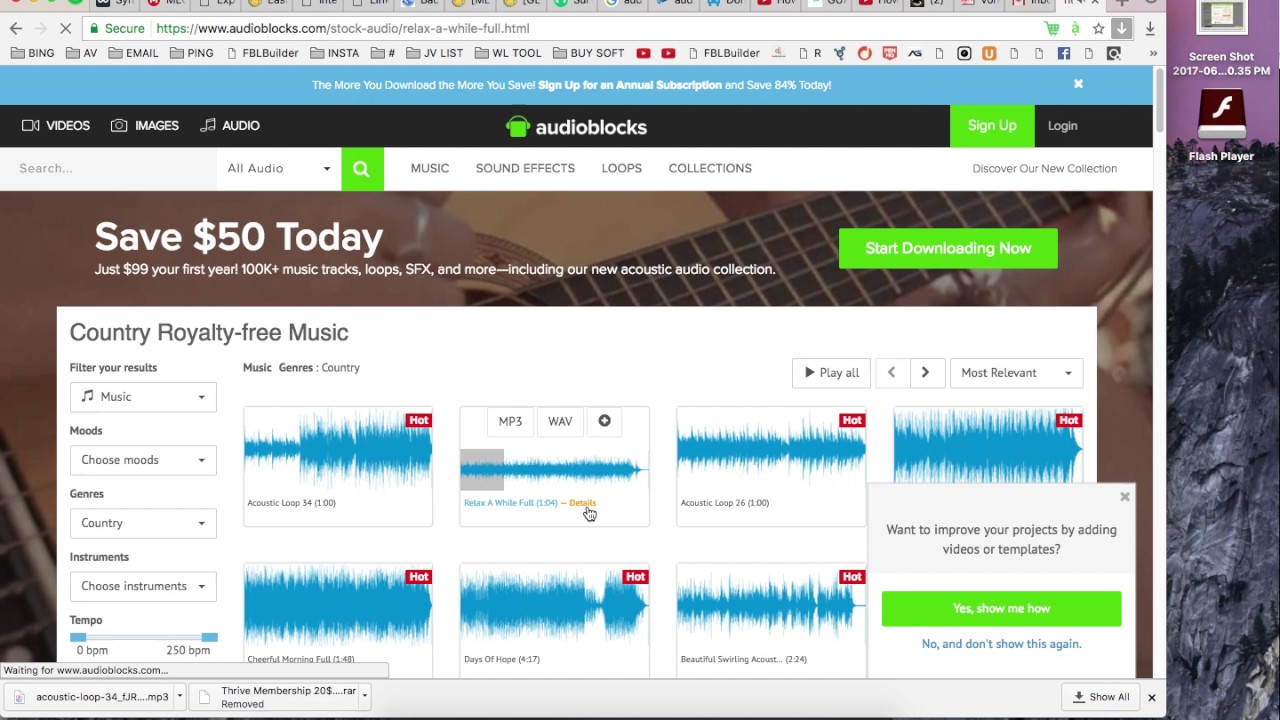This screenshot has height=720, width=1280.
Task: Play the Cheerful Morning Full waveform
Action: click(338, 607)
